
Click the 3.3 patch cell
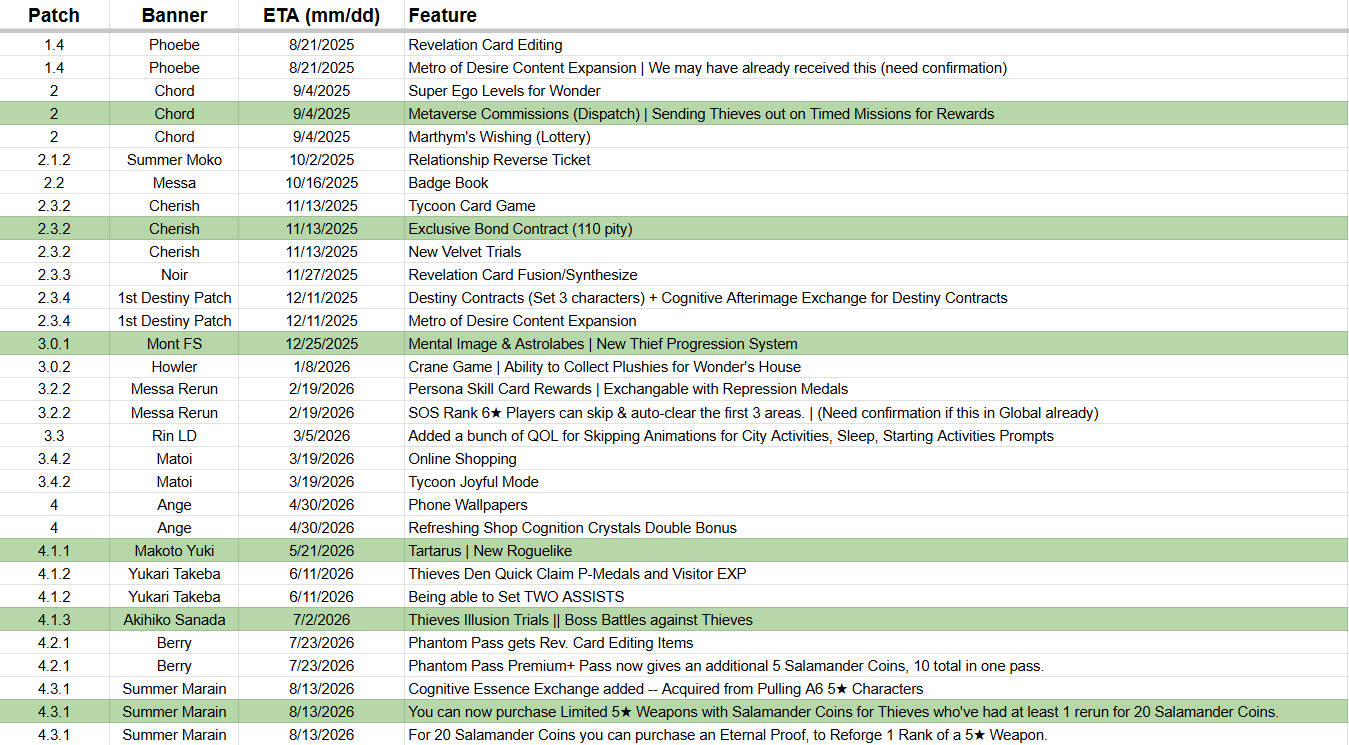tap(54, 436)
